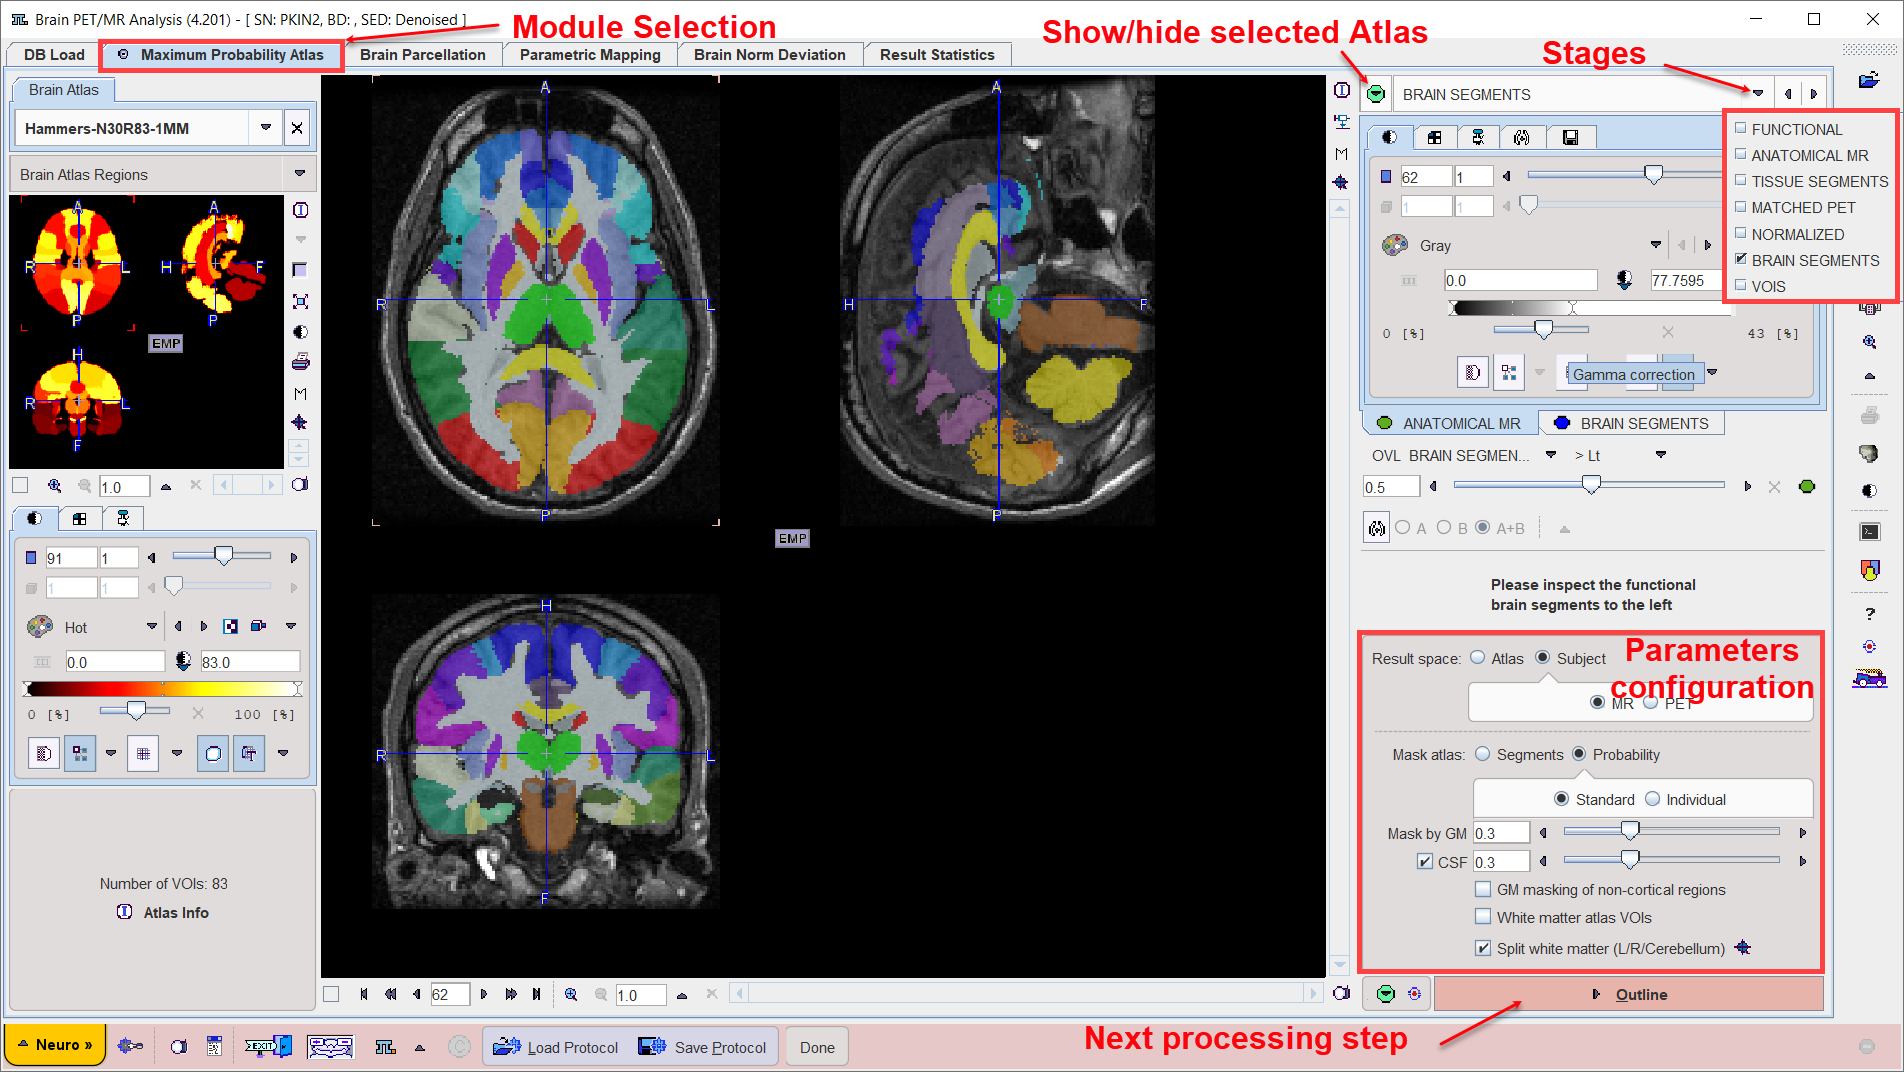The image size is (1904, 1072).
Task: Expand the Neuro menu button
Action: point(55,1045)
